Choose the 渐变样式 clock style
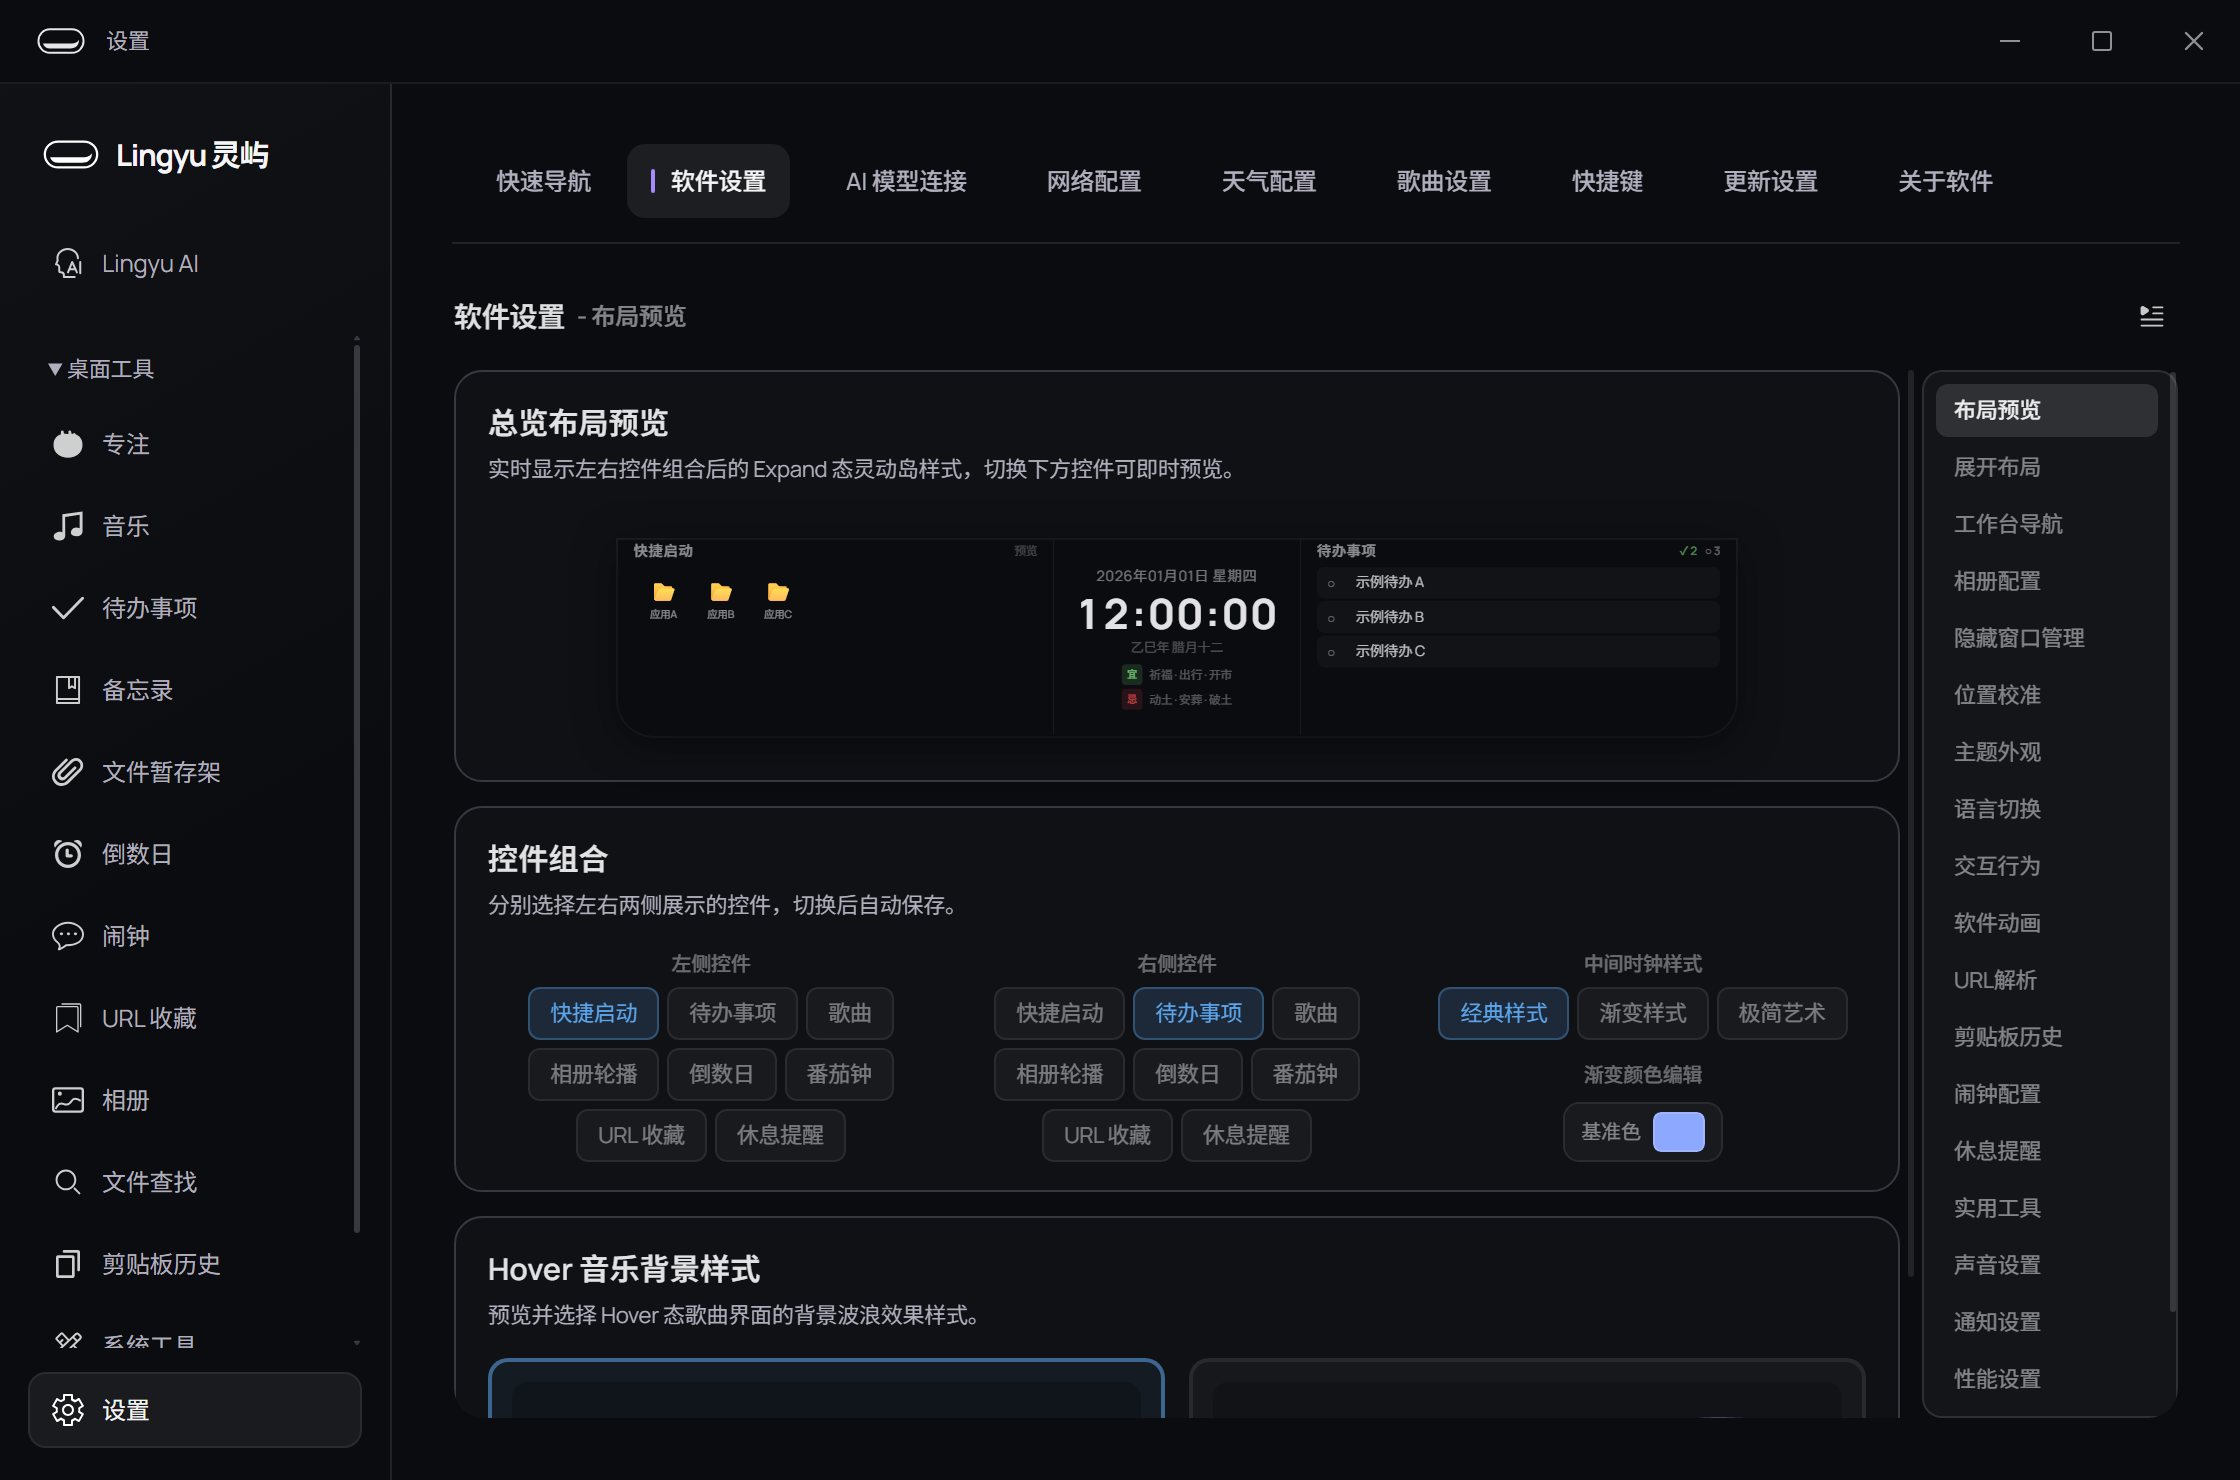 pyautogui.click(x=1642, y=1013)
